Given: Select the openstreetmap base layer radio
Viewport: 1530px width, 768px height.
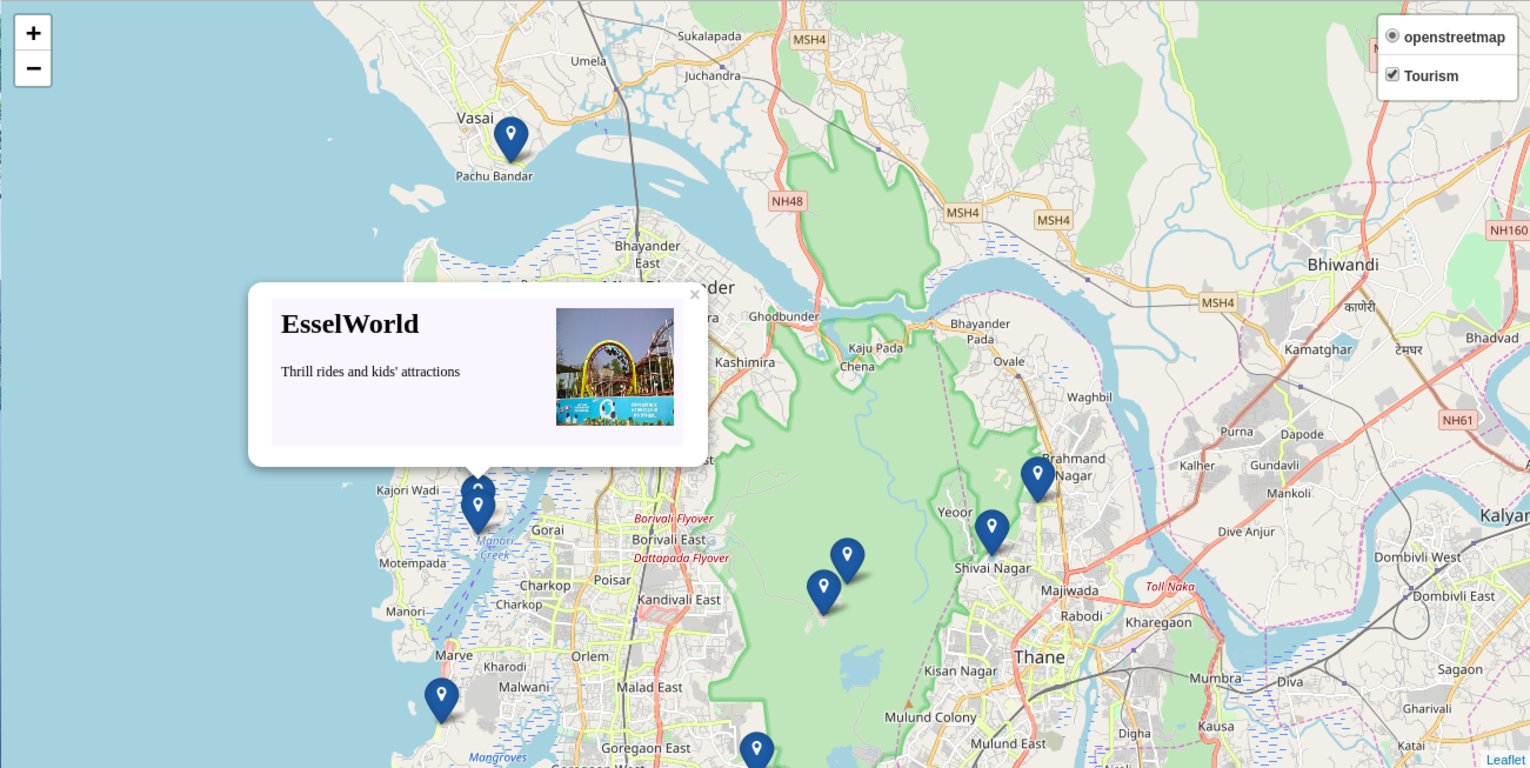Looking at the screenshot, I should click(1392, 36).
